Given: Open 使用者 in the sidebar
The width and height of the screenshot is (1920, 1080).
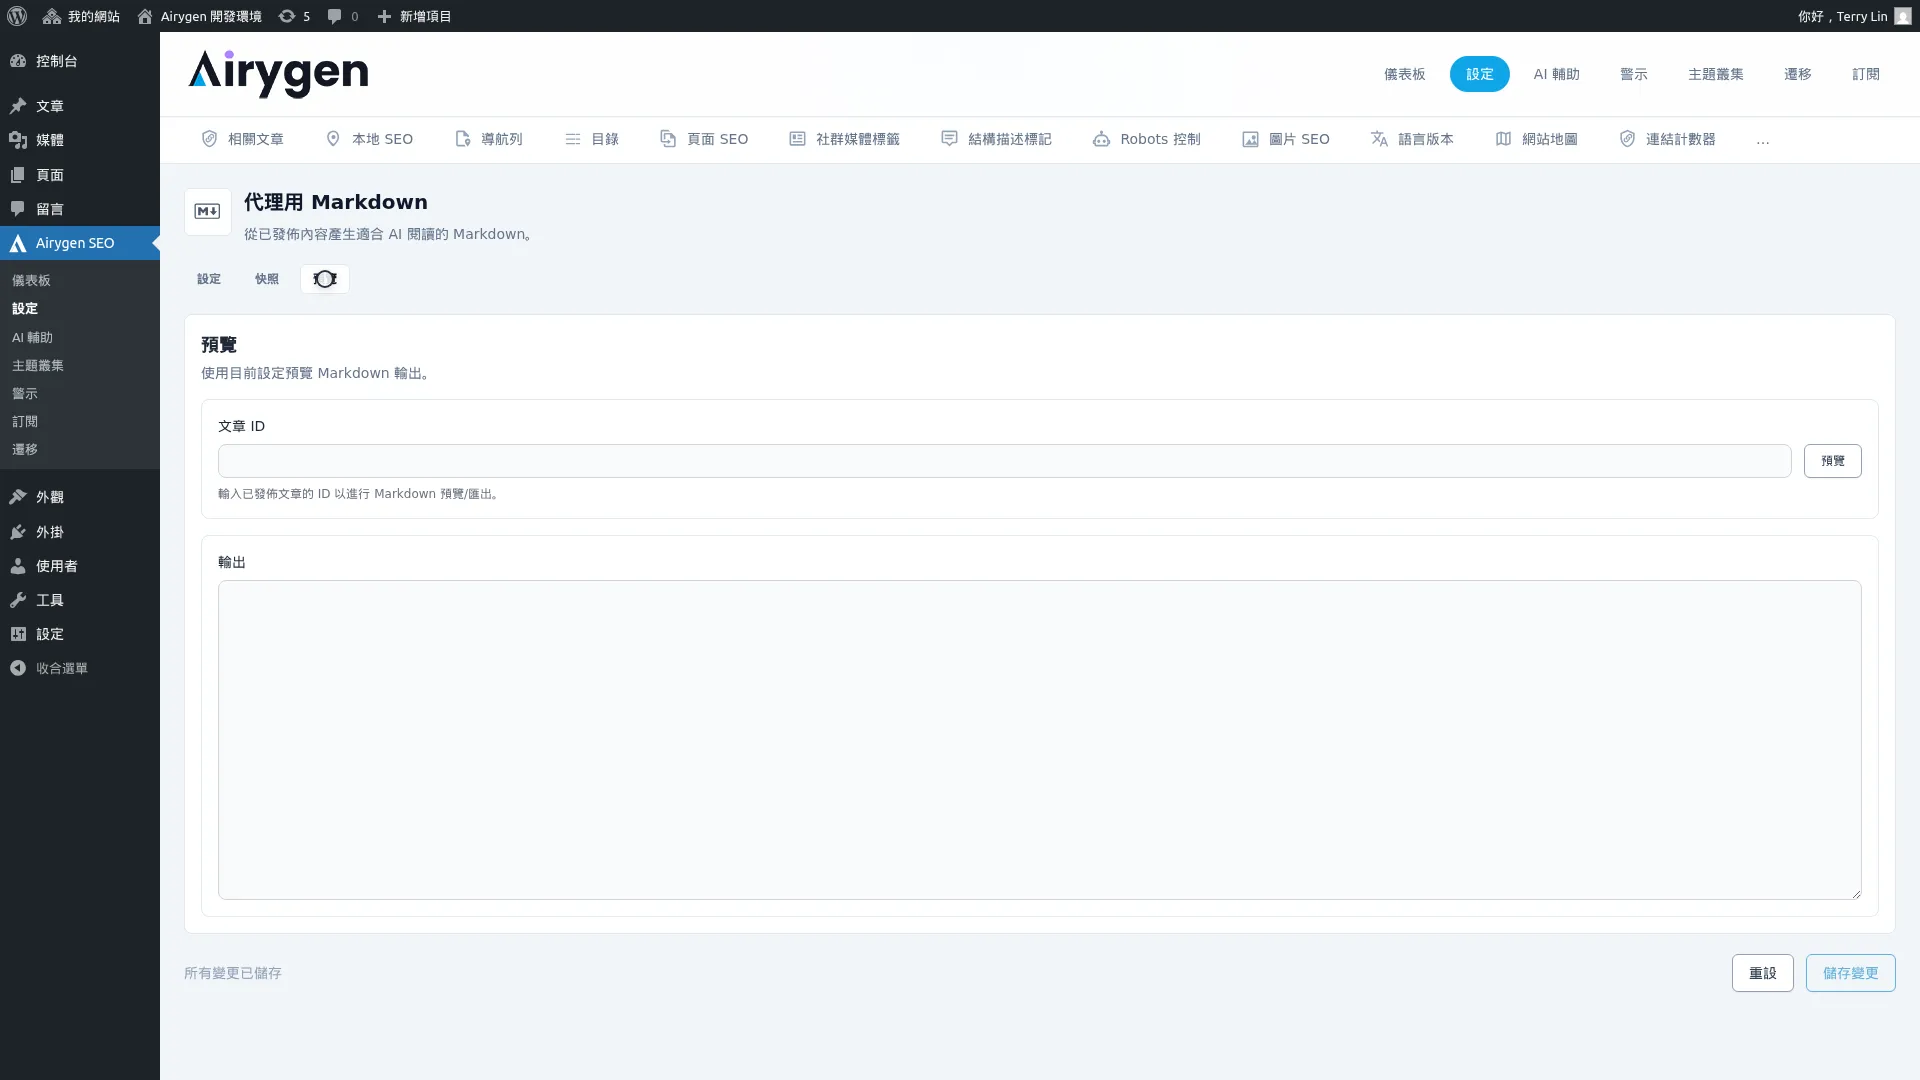Looking at the screenshot, I should point(80,566).
